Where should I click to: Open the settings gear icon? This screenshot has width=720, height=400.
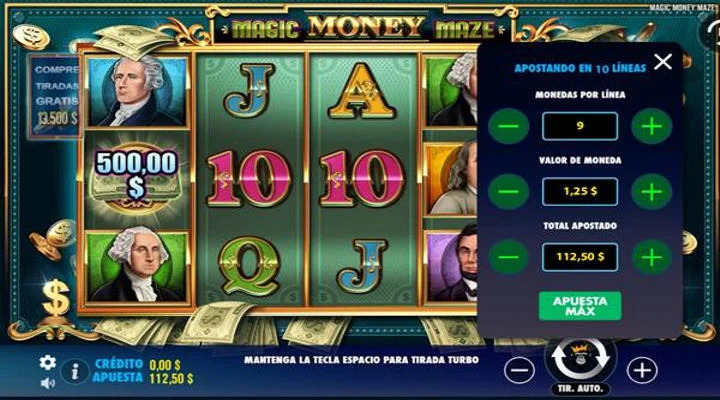(48, 363)
